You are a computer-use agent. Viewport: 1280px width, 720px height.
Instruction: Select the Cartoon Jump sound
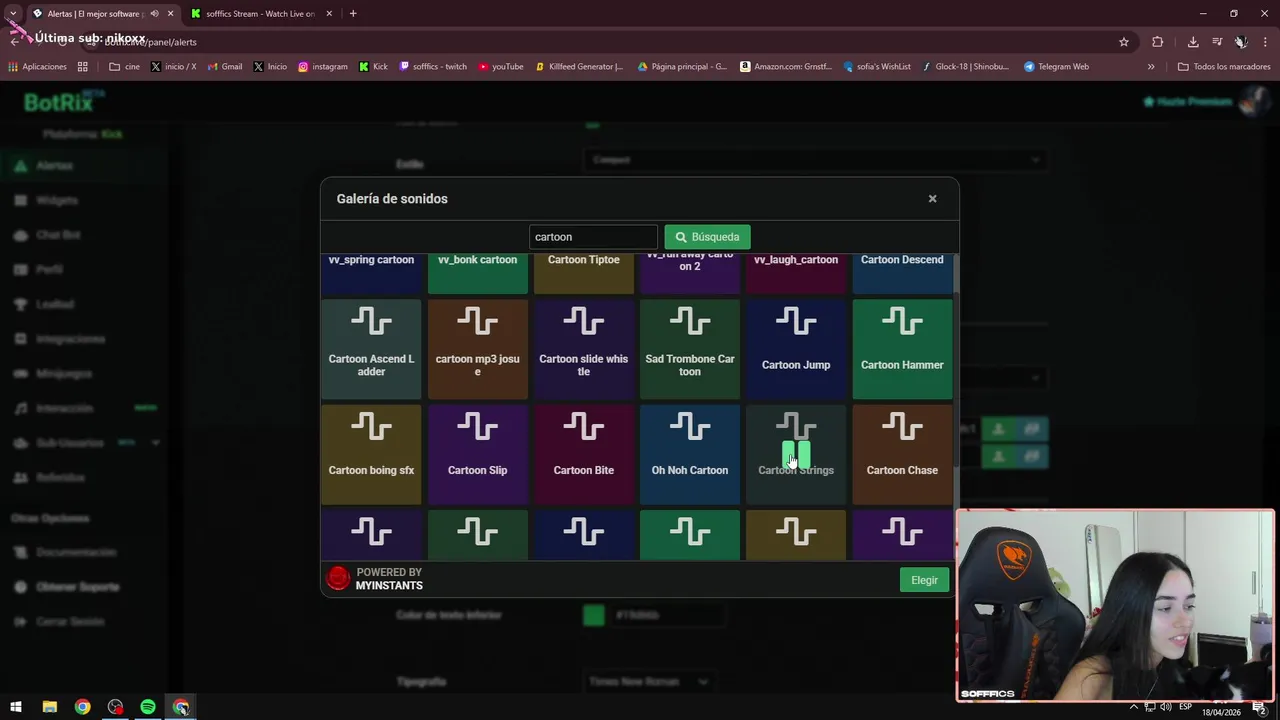pyautogui.click(x=796, y=349)
